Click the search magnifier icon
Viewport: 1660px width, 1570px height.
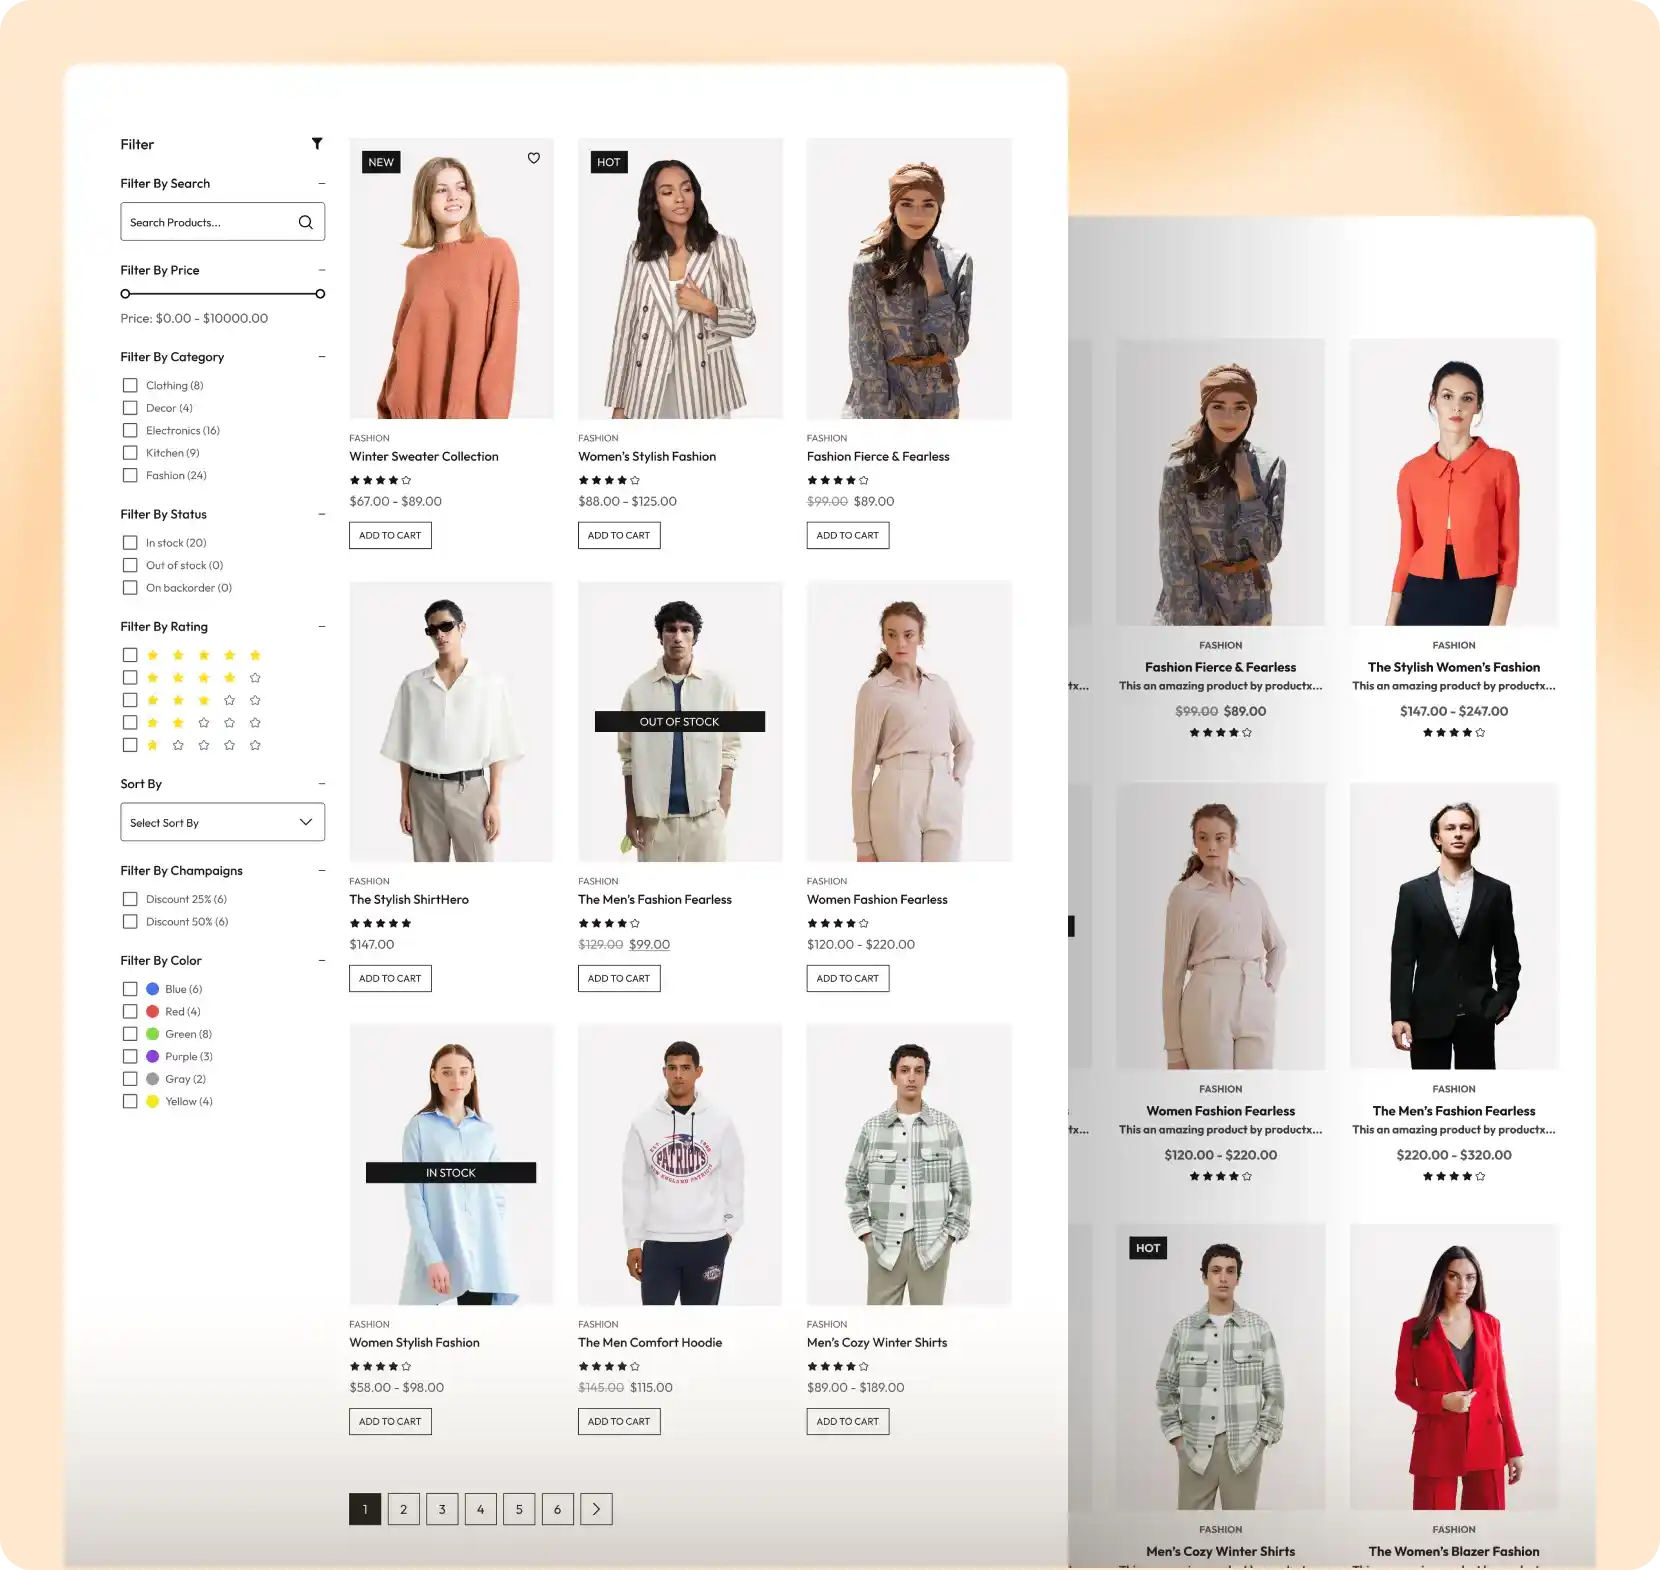pyautogui.click(x=305, y=221)
